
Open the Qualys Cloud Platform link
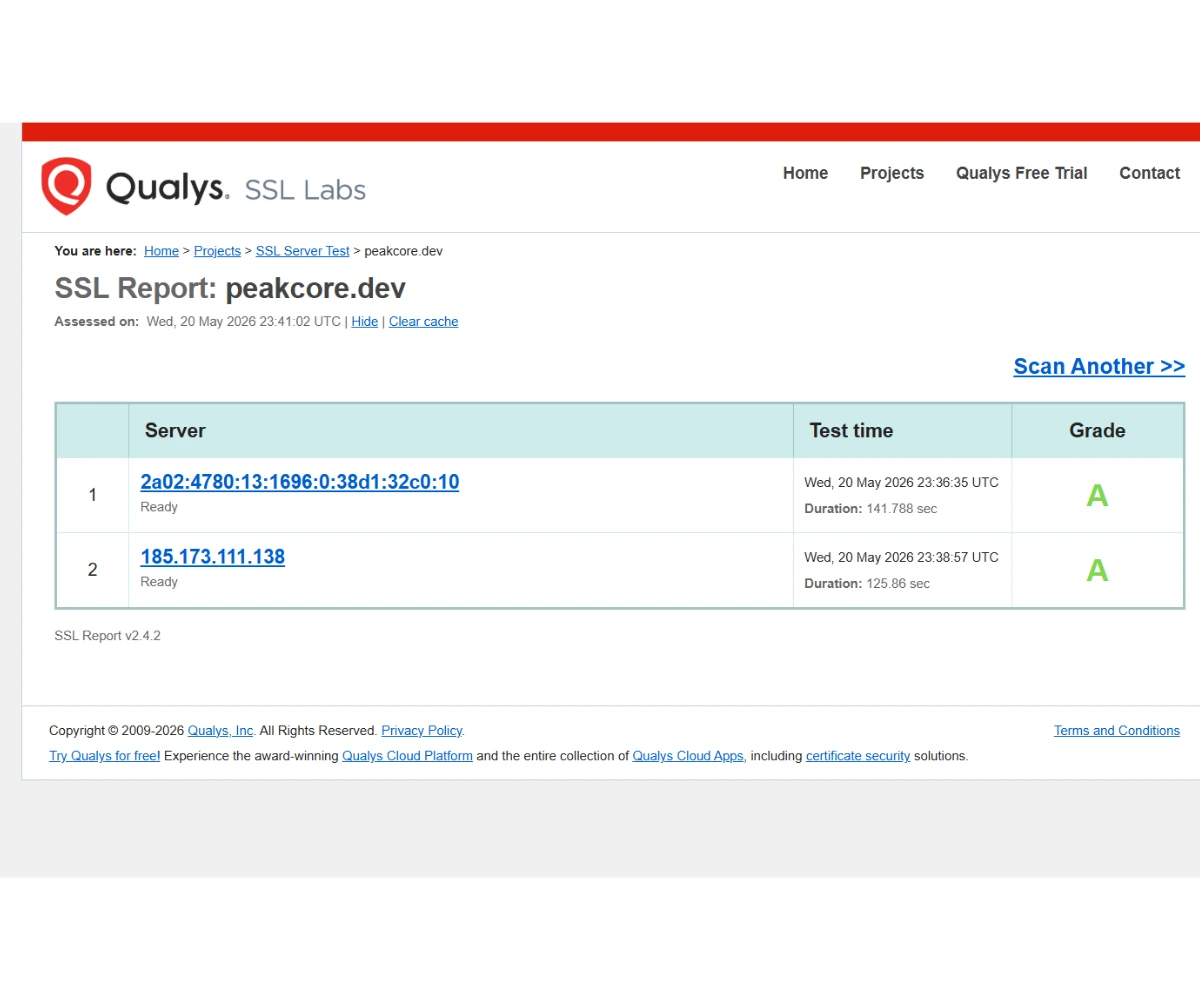pyautogui.click(x=407, y=756)
